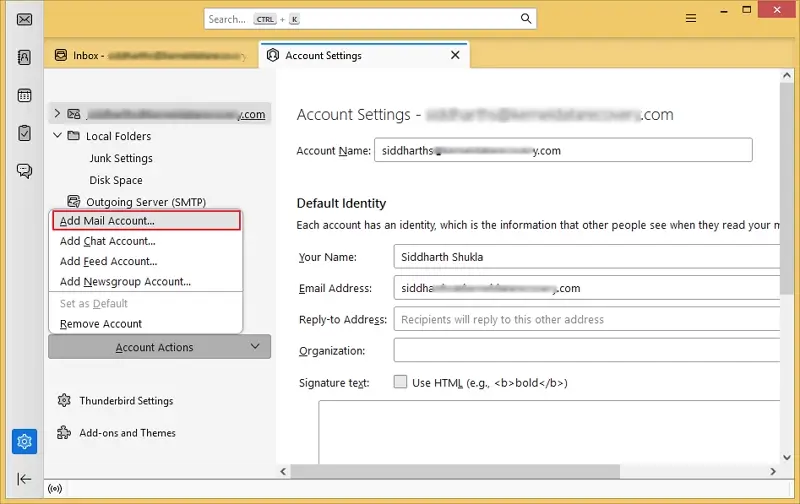Expand the mail account tree node

point(57,113)
